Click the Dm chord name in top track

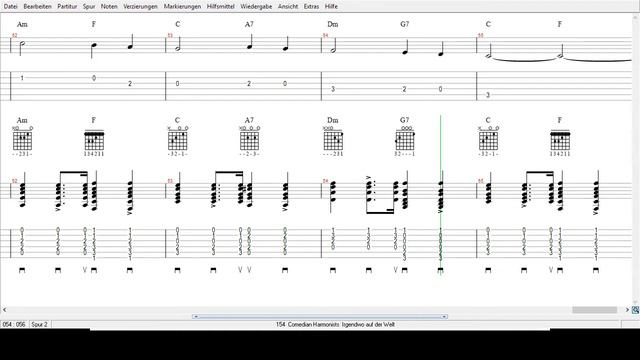coord(333,24)
